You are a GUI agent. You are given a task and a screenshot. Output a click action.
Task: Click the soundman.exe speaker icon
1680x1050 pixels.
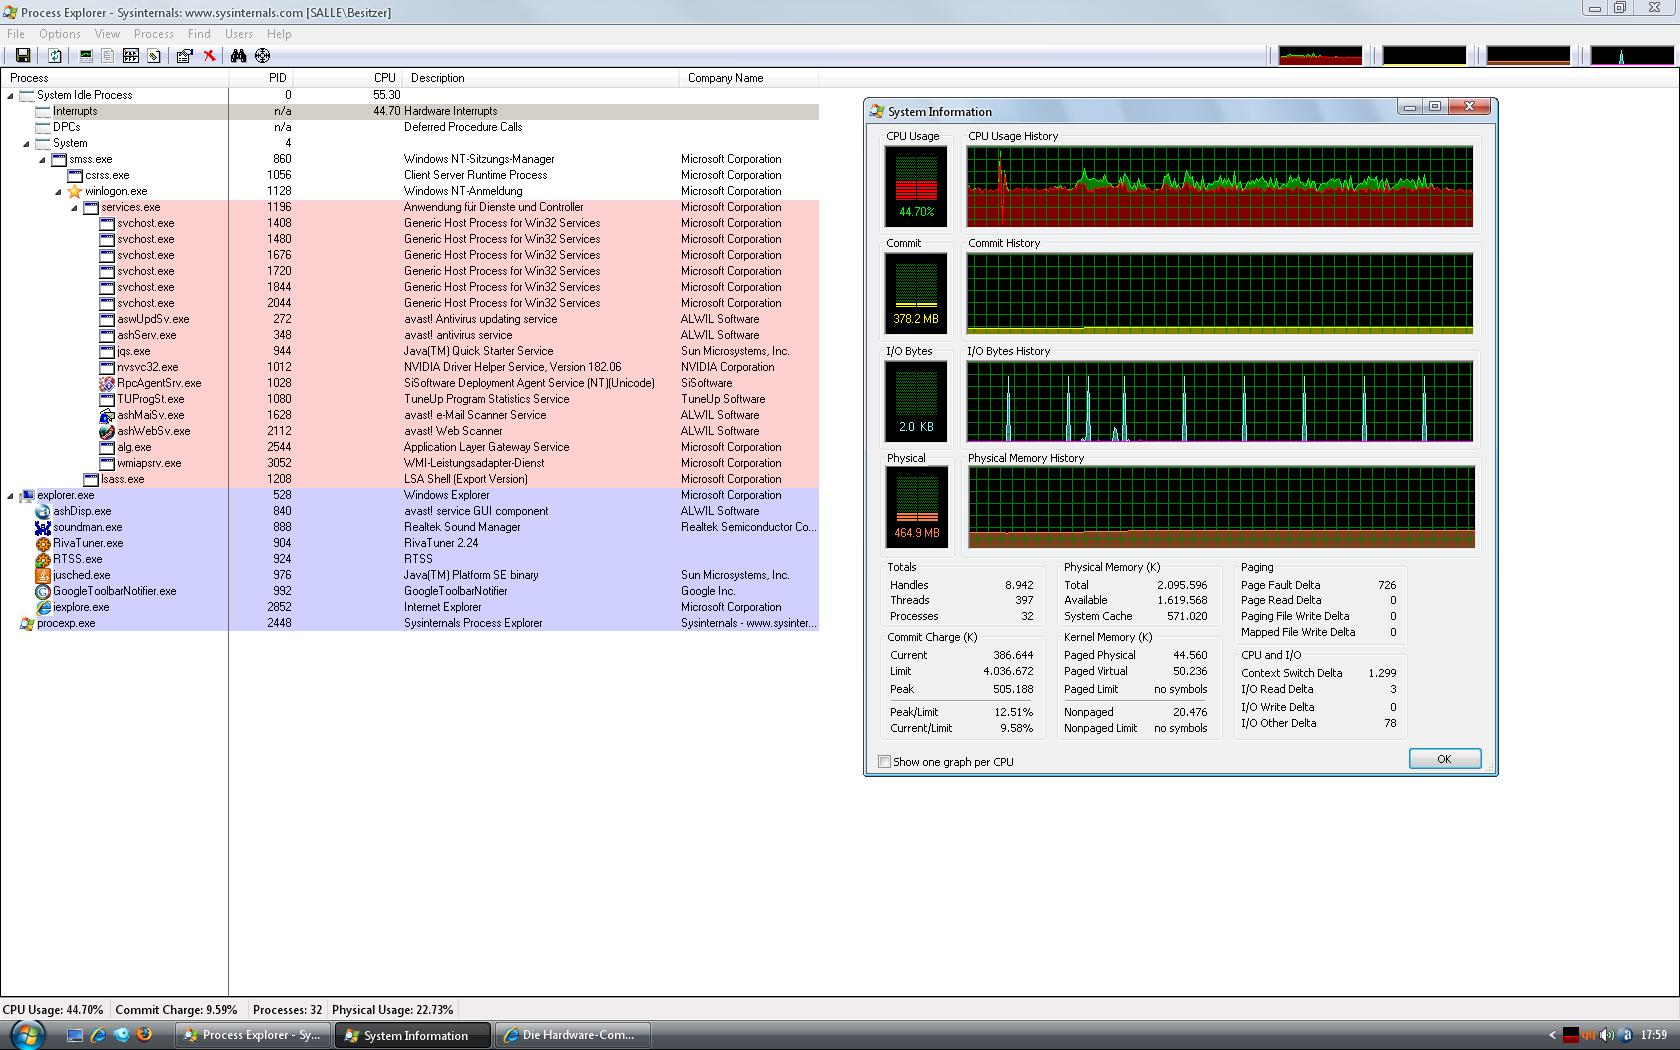[x=43, y=527]
